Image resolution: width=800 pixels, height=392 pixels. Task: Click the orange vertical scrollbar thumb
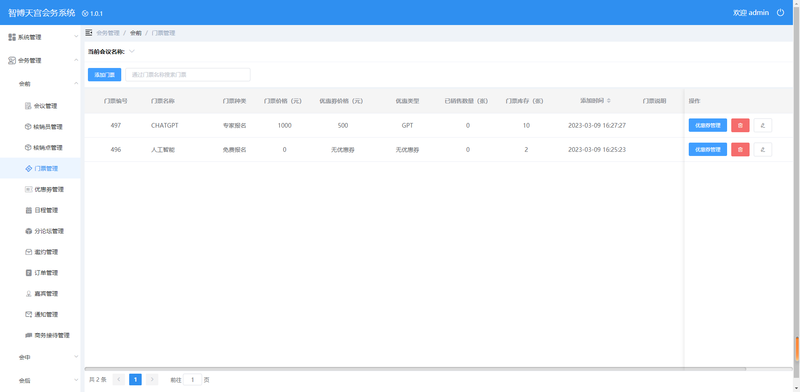pyautogui.click(x=797, y=349)
